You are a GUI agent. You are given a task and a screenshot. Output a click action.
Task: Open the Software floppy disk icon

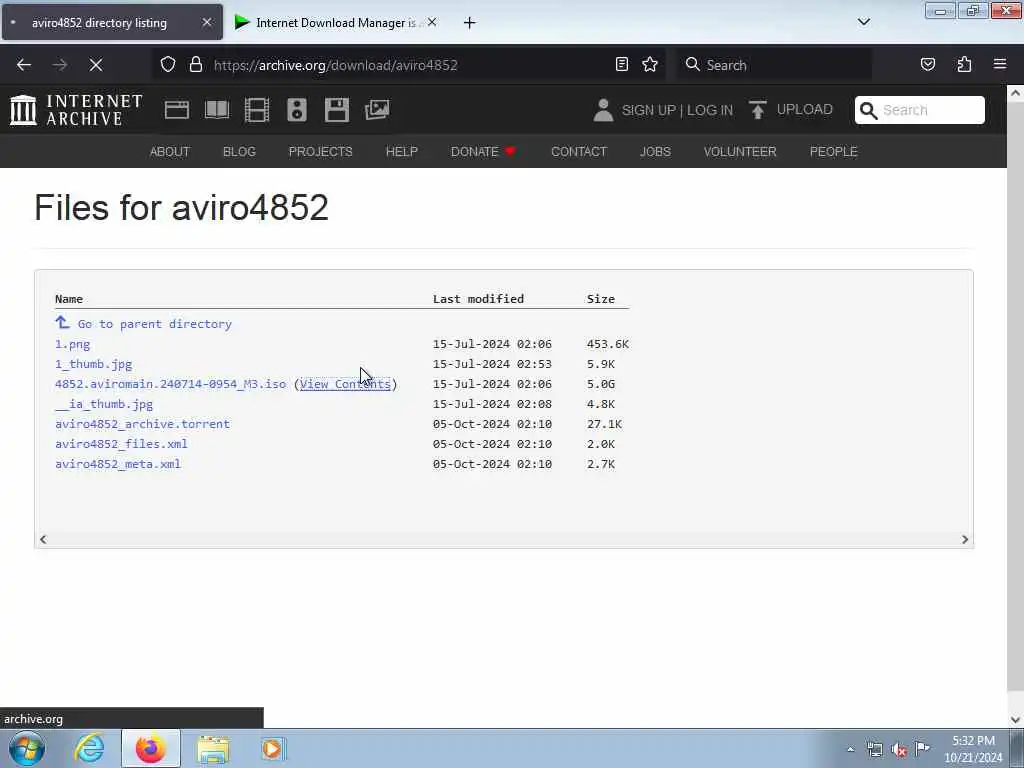click(x=337, y=110)
